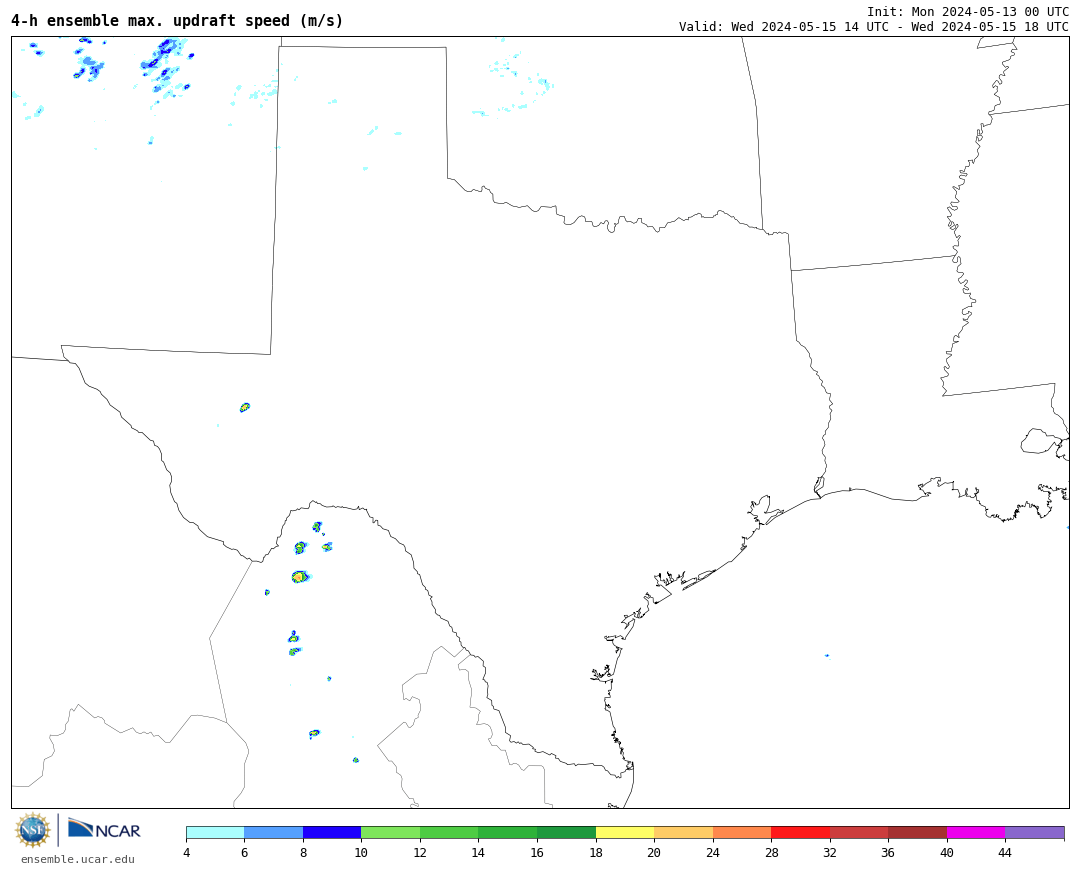
Task: Click the colorbar label '4'
Action: click(x=187, y=852)
